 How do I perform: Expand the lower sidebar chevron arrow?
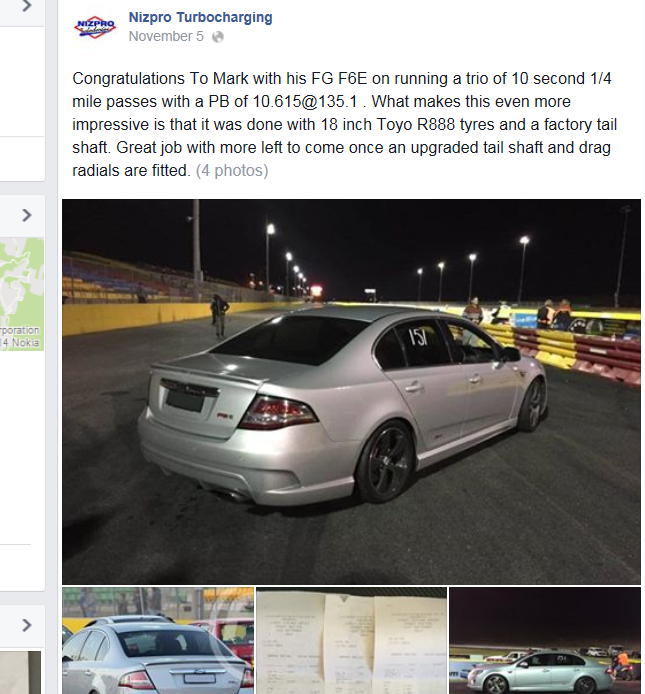pyautogui.click(x=27, y=625)
